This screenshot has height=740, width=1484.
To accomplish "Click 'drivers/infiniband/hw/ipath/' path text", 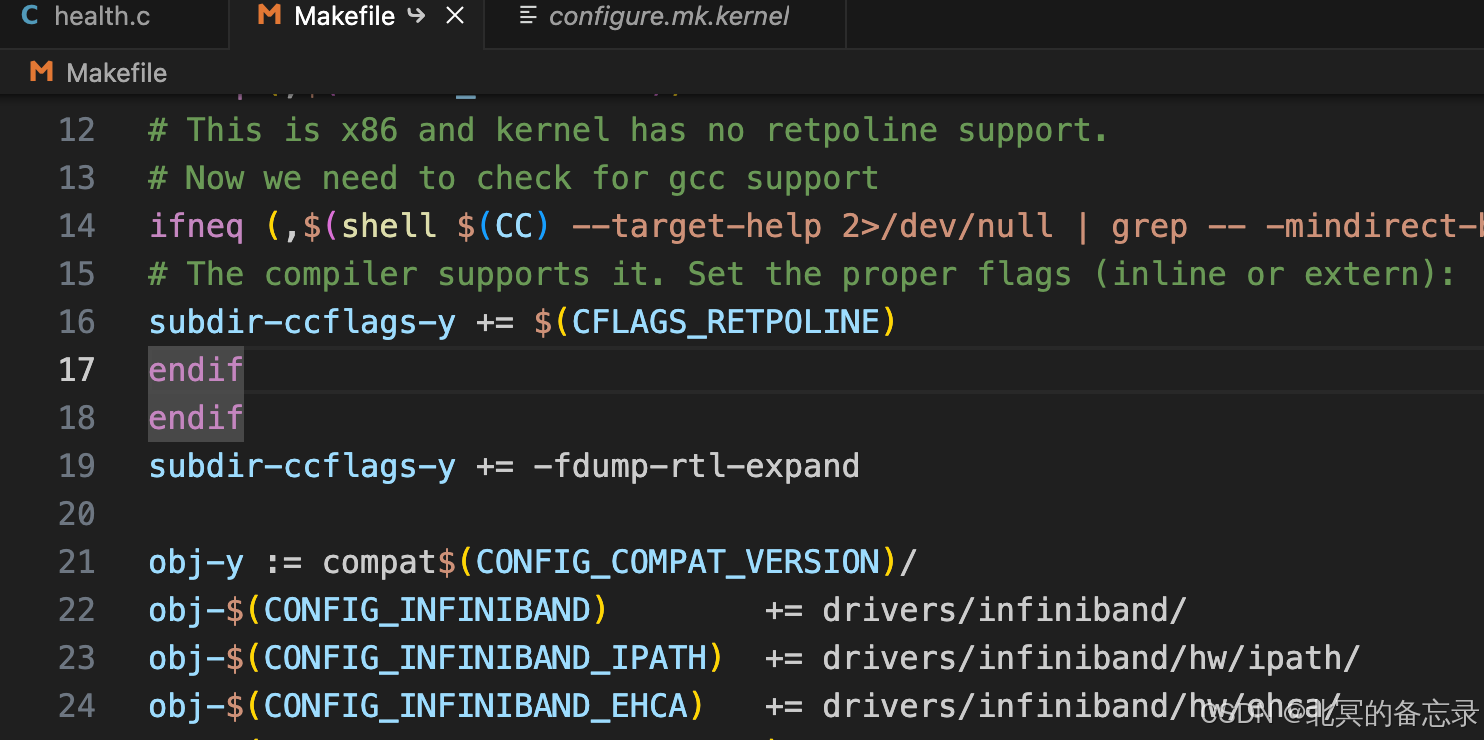I will 1091,658.
